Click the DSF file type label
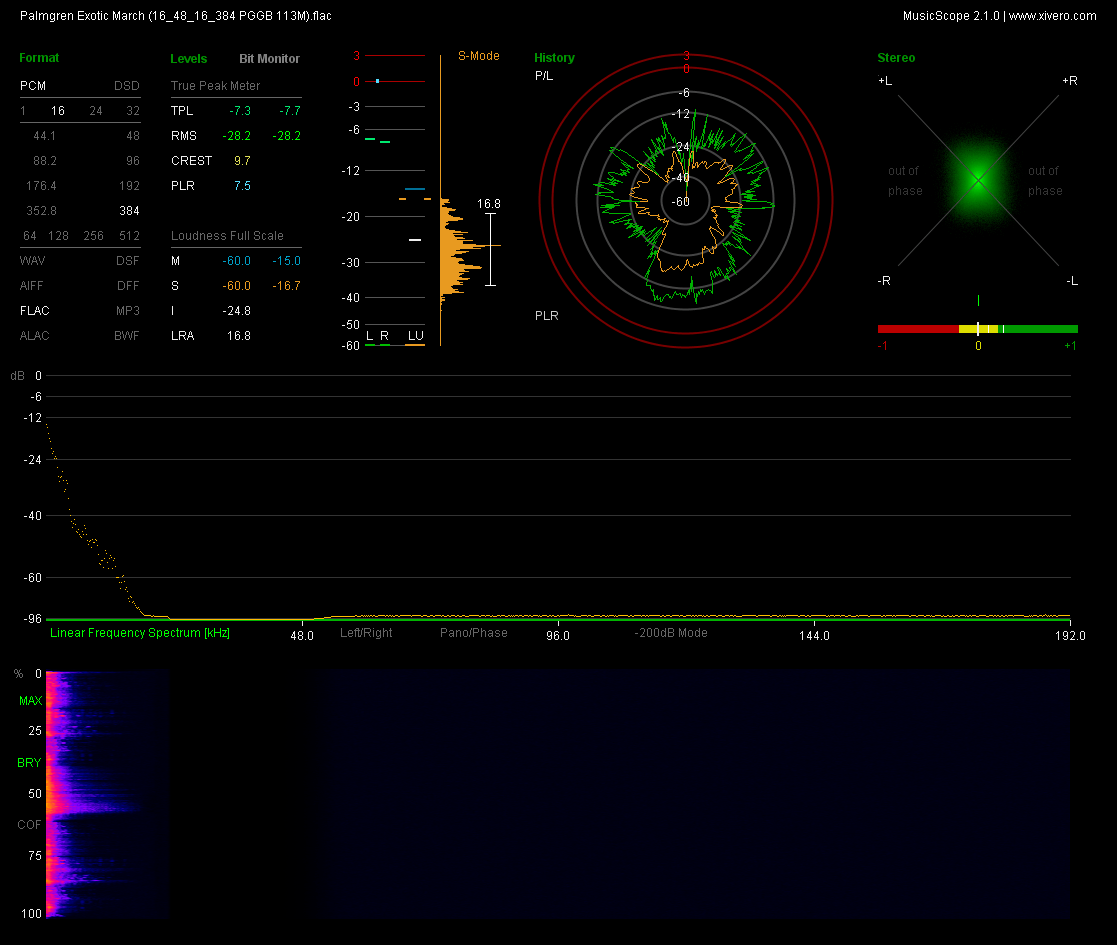The height and width of the screenshot is (945, 1117). pyautogui.click(x=128, y=261)
